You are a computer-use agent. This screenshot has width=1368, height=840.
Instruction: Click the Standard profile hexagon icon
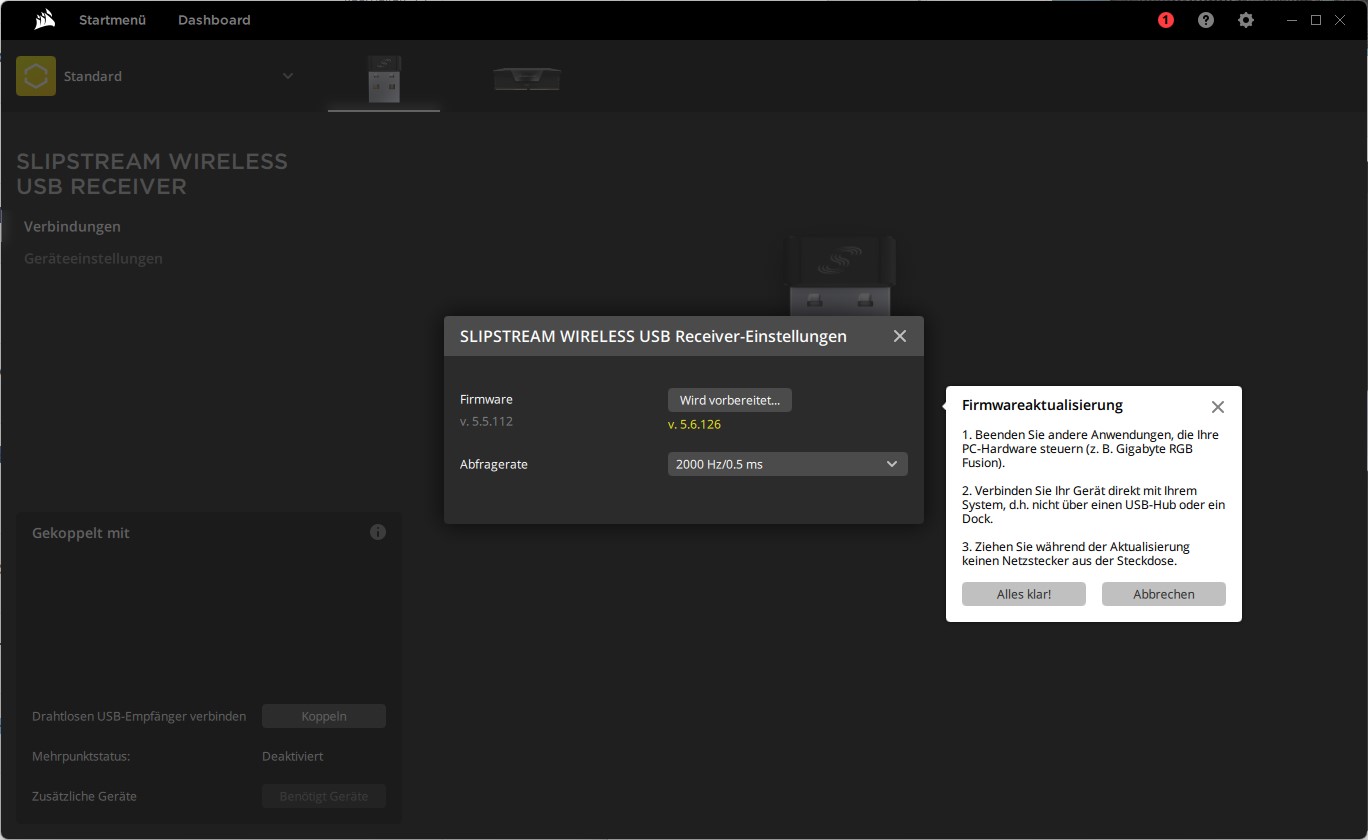pos(36,75)
